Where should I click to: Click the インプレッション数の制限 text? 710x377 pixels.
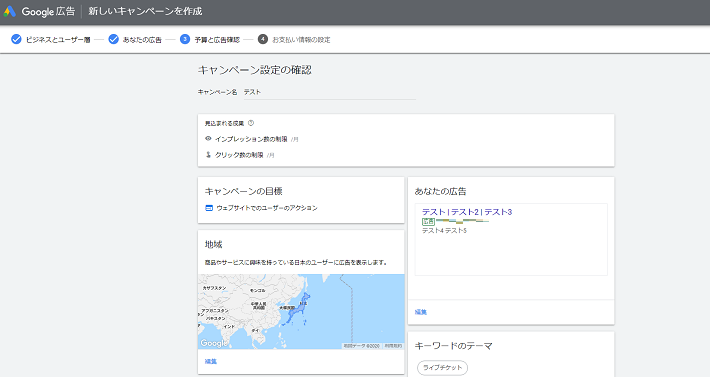click(x=251, y=139)
